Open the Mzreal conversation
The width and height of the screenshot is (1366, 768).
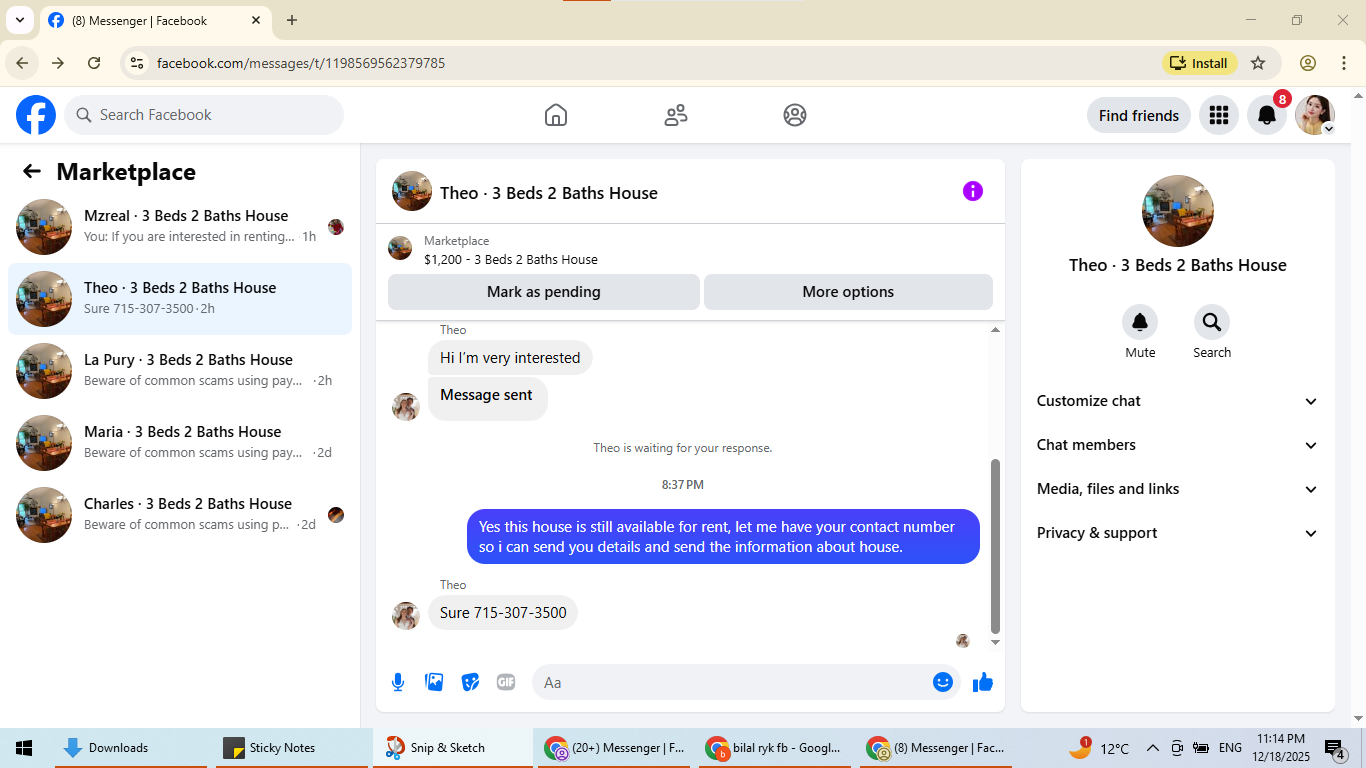[180, 227]
